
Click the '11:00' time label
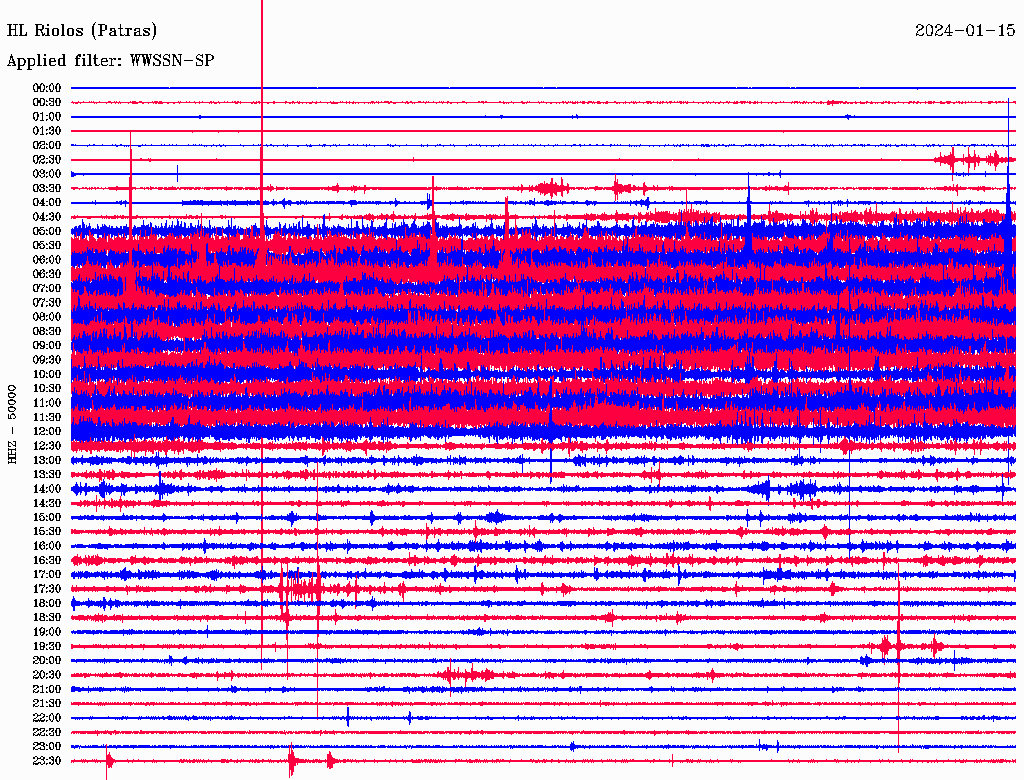click(x=47, y=403)
